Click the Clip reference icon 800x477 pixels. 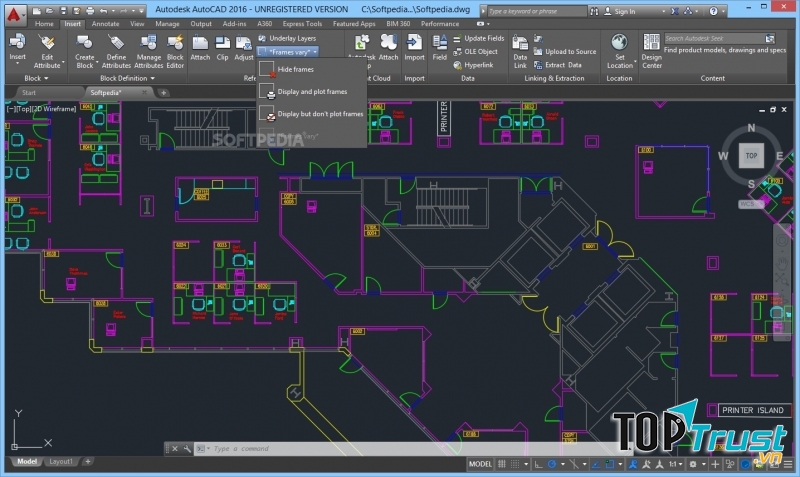tap(222, 43)
